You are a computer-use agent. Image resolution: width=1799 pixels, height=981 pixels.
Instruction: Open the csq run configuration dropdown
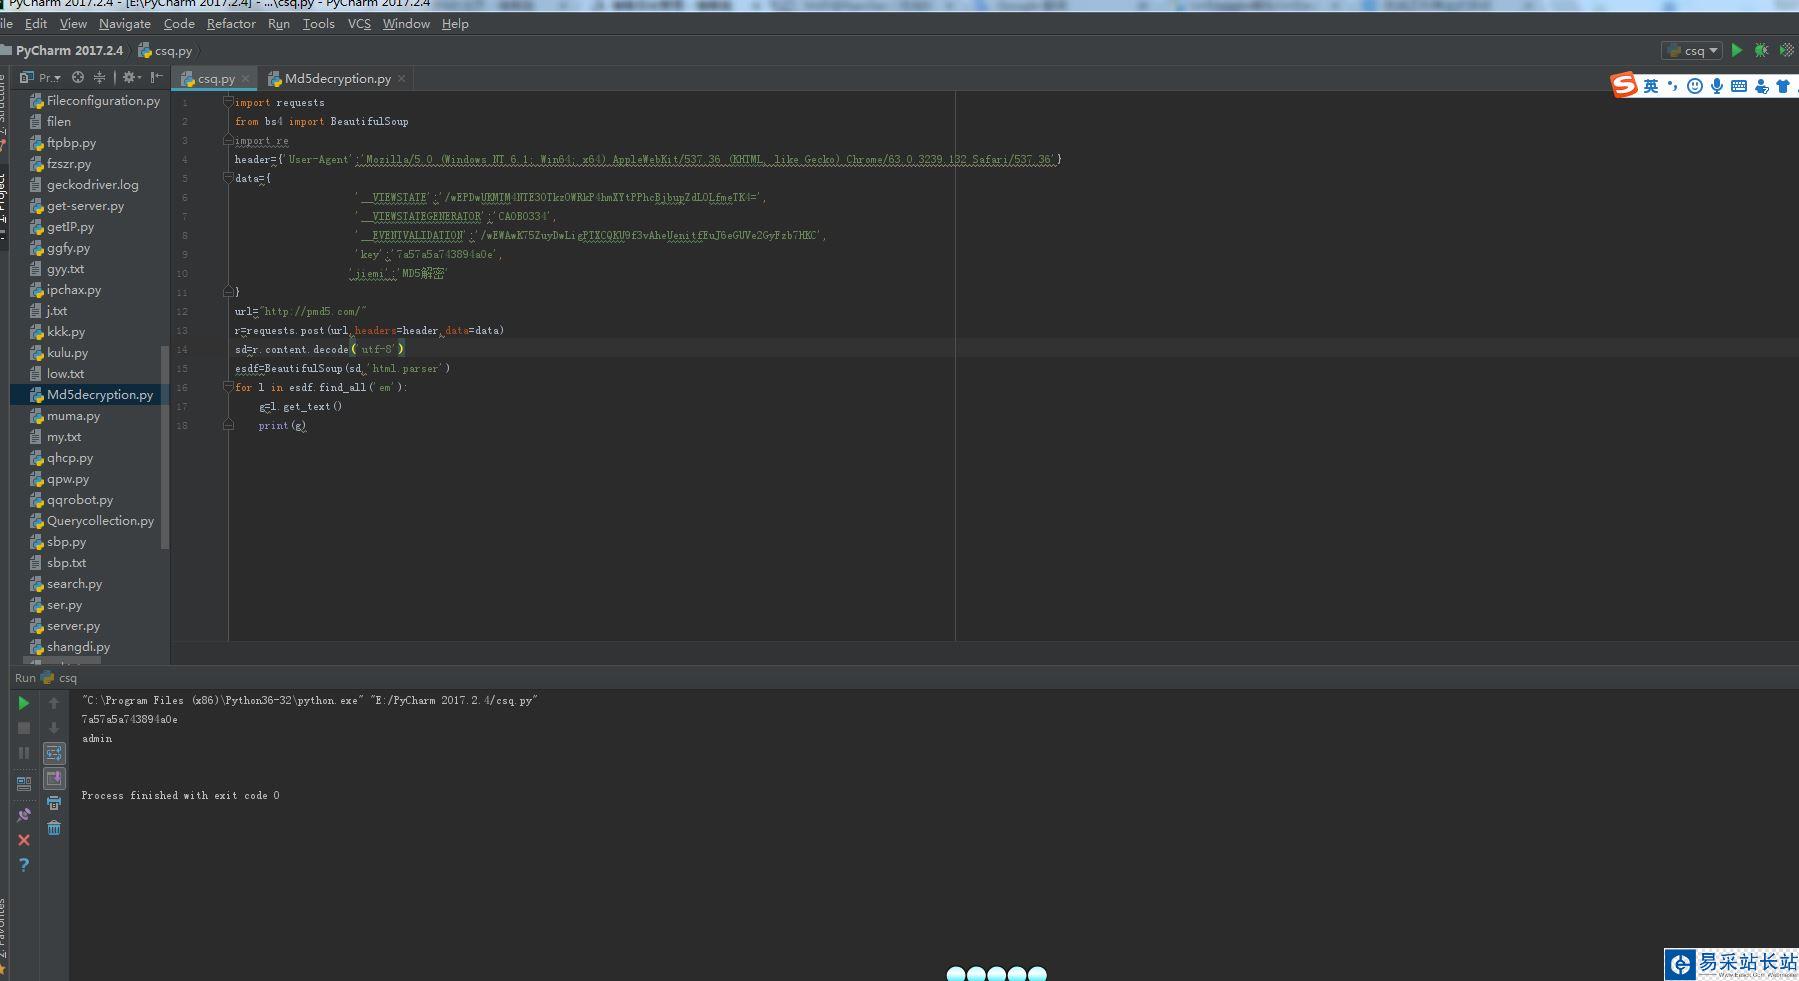click(1692, 50)
